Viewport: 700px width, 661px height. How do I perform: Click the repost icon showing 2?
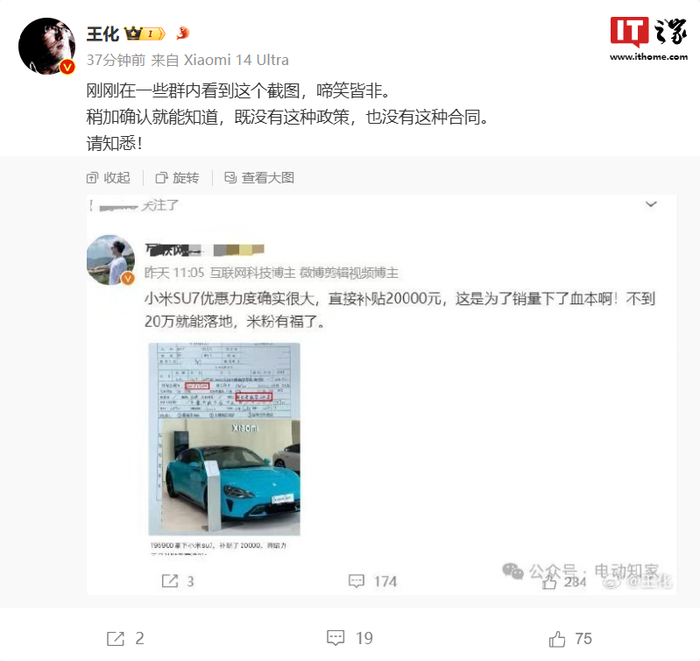point(116,638)
